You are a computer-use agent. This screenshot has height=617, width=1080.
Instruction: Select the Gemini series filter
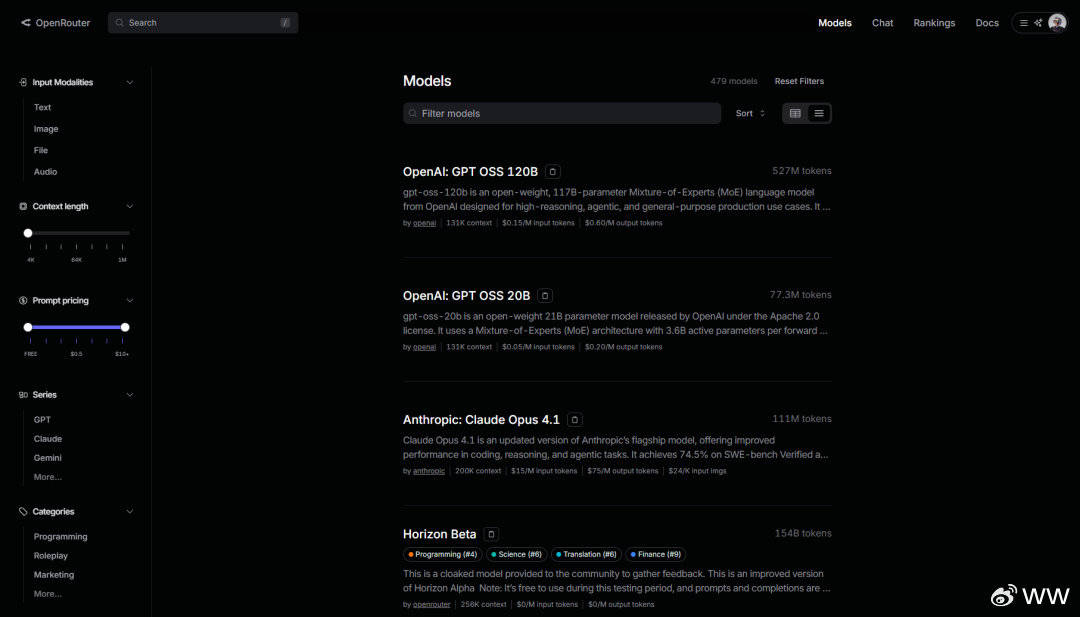(48, 458)
